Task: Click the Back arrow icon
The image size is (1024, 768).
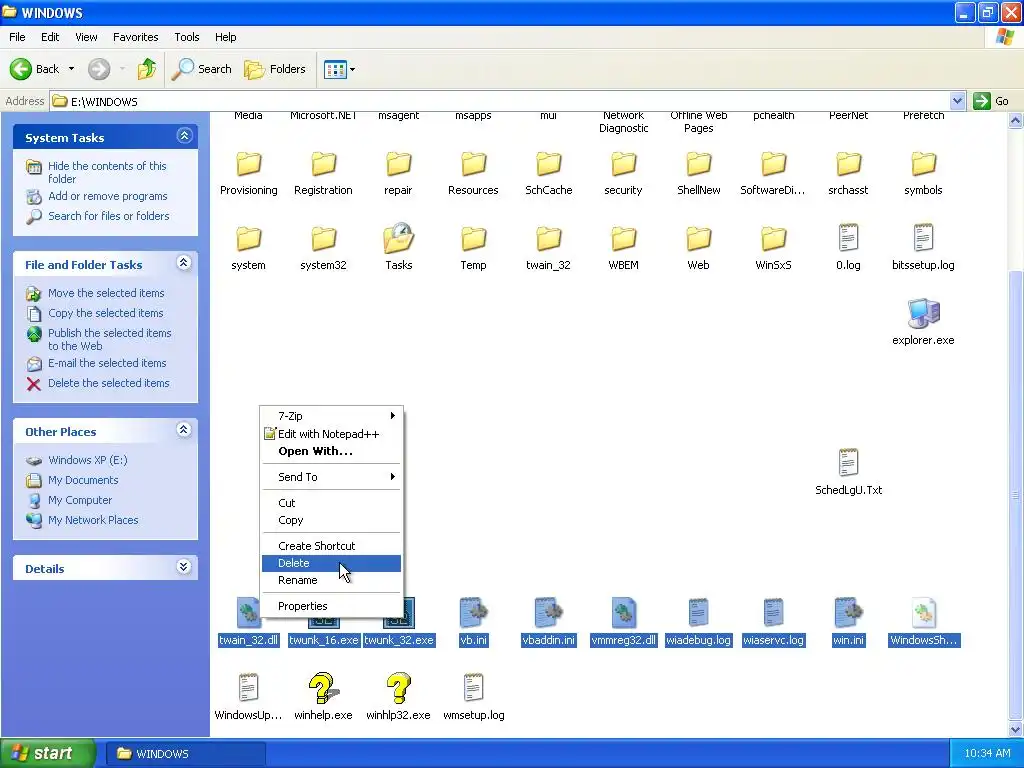Action: click(20, 69)
